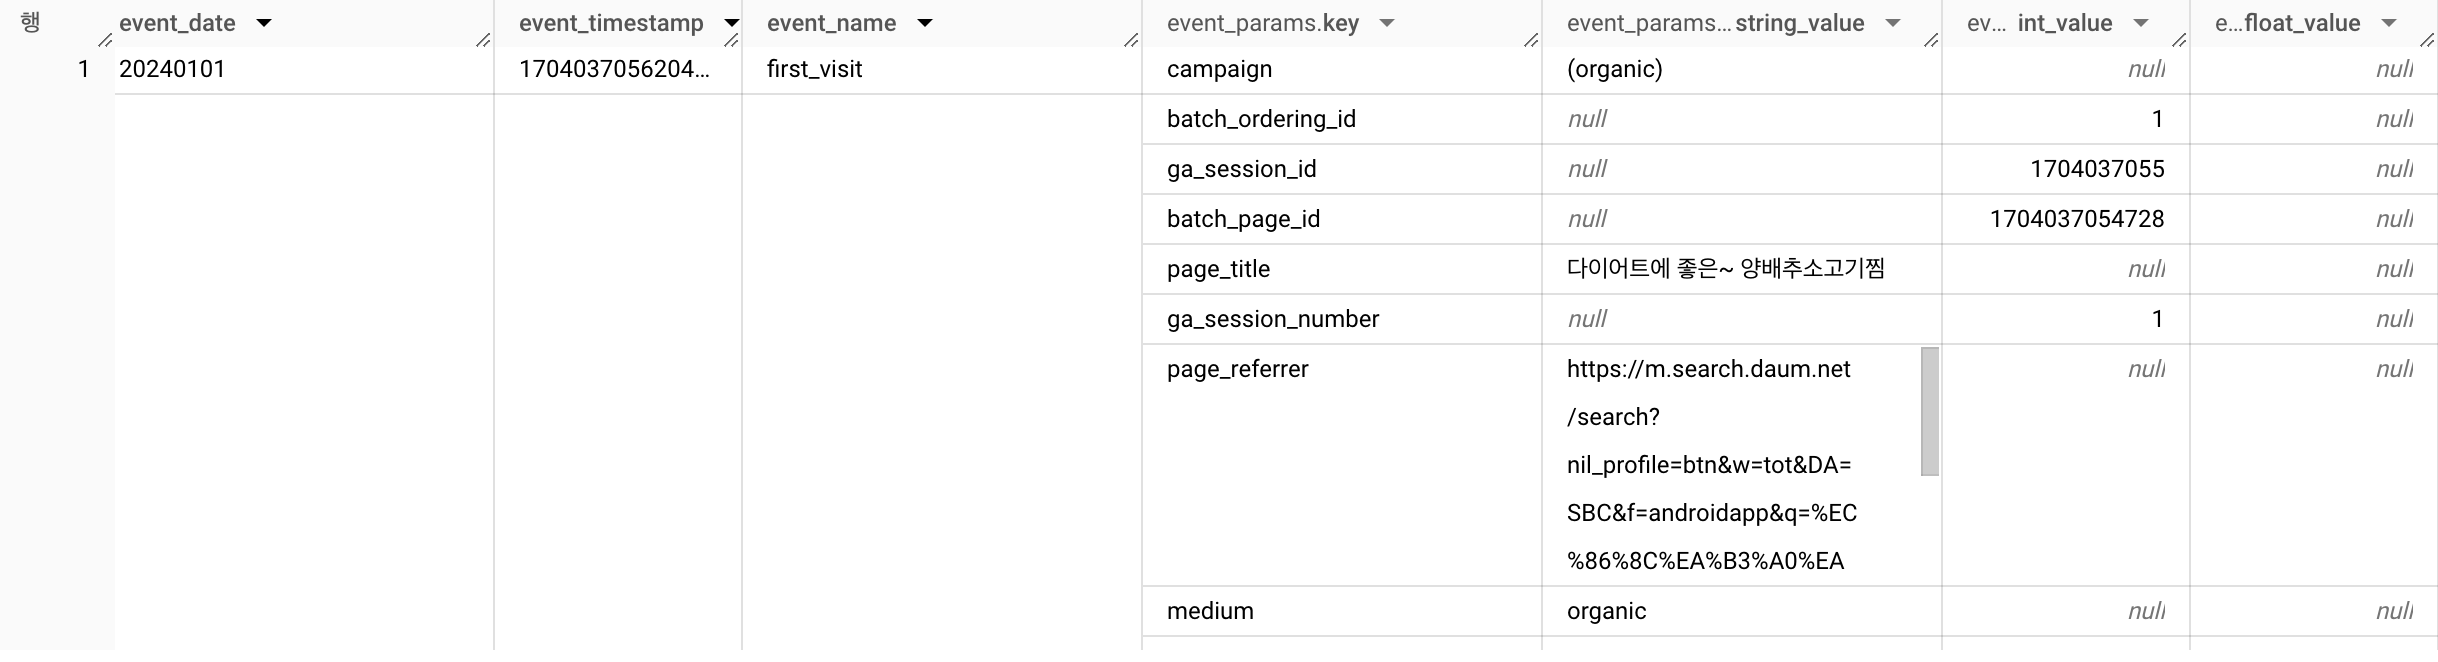Open the string_value column dropdown arrow
Viewport: 2438px width, 662px height.
click(x=1893, y=23)
